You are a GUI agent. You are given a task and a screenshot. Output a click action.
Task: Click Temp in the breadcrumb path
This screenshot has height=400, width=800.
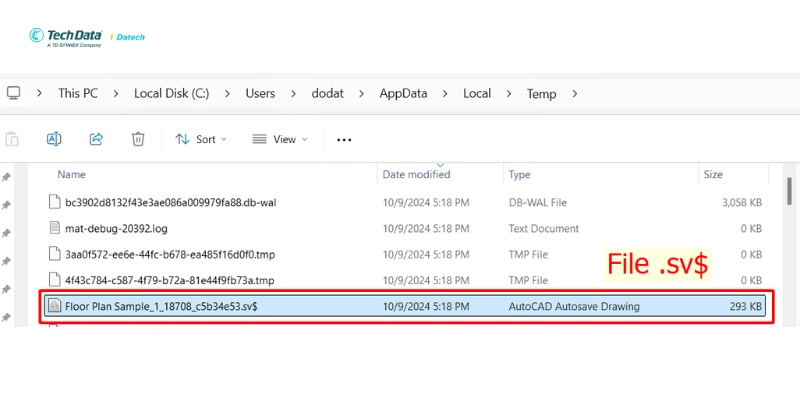click(541, 94)
